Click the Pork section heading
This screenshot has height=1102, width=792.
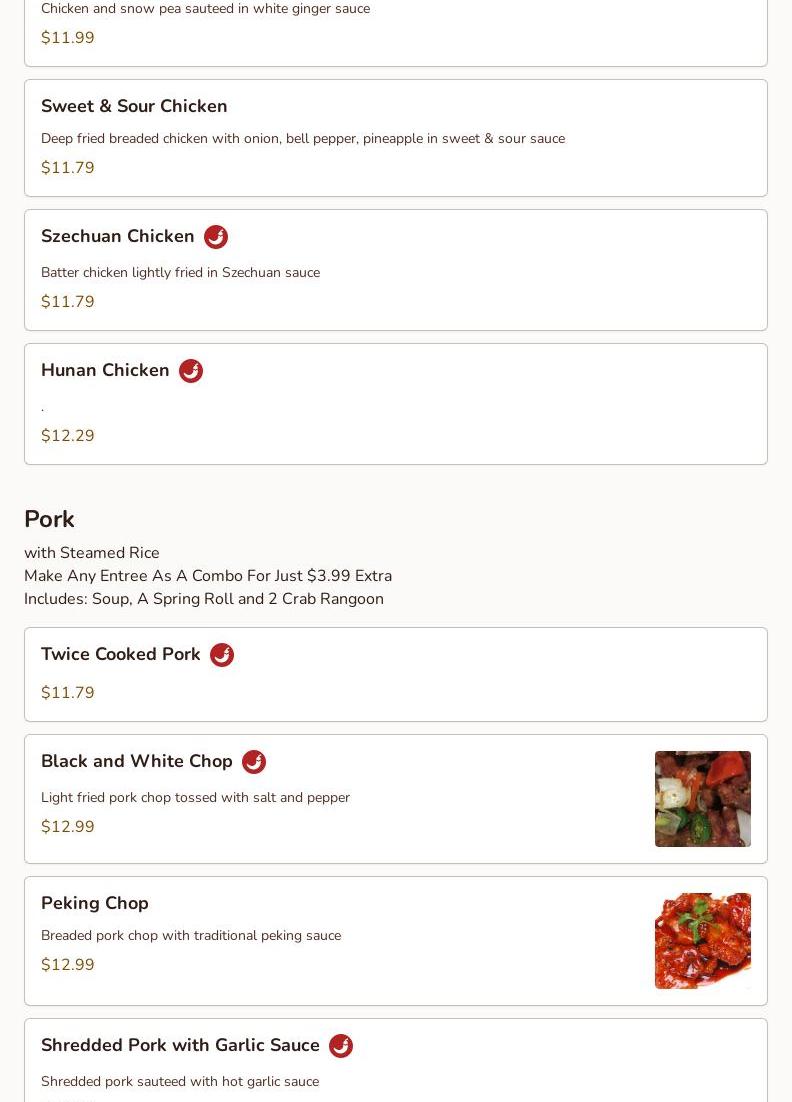(x=49, y=519)
